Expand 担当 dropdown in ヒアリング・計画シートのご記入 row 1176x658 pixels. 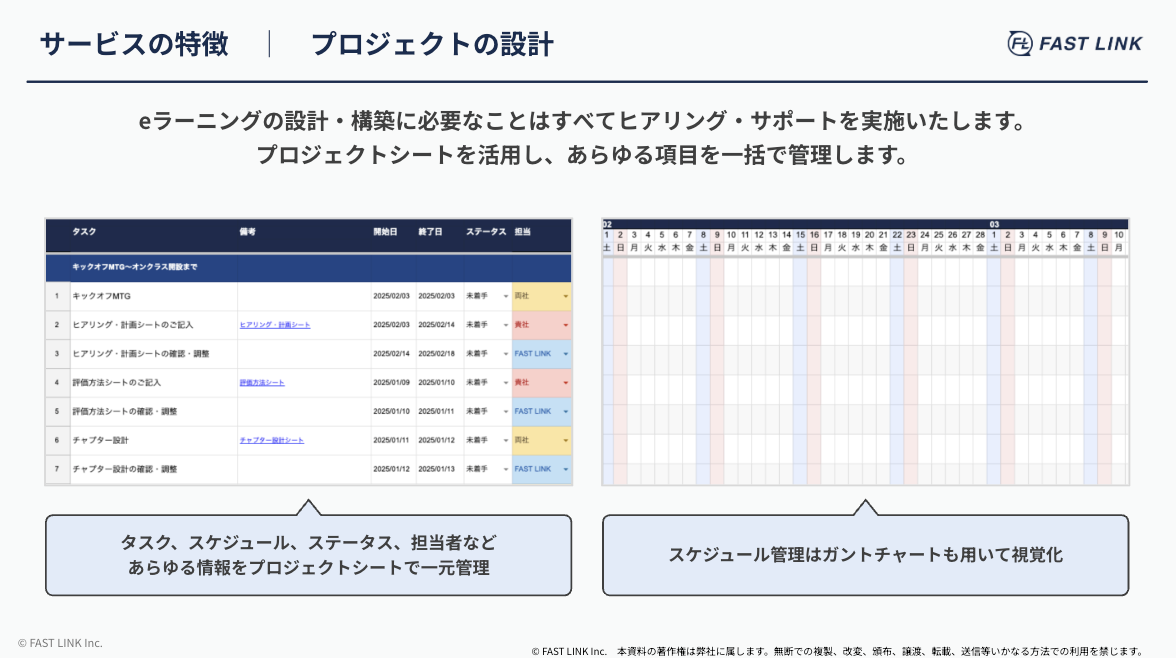coord(566,325)
